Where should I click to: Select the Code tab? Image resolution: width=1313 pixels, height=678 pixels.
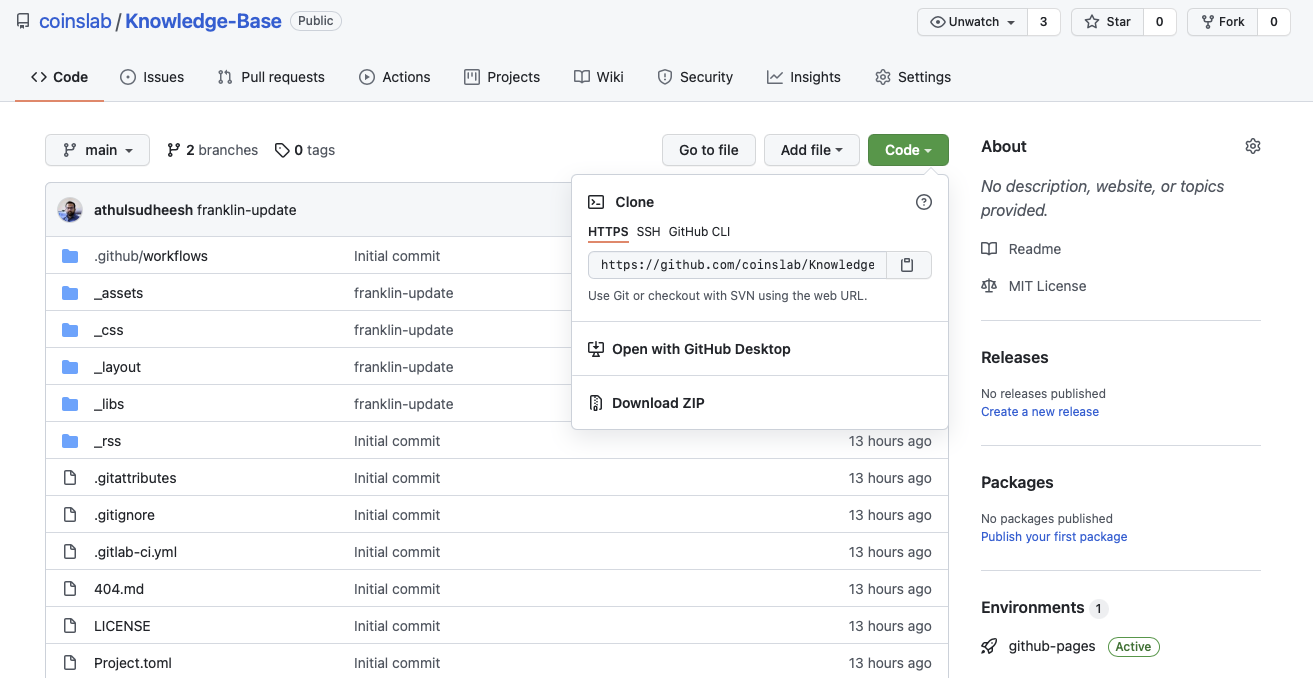pos(59,77)
